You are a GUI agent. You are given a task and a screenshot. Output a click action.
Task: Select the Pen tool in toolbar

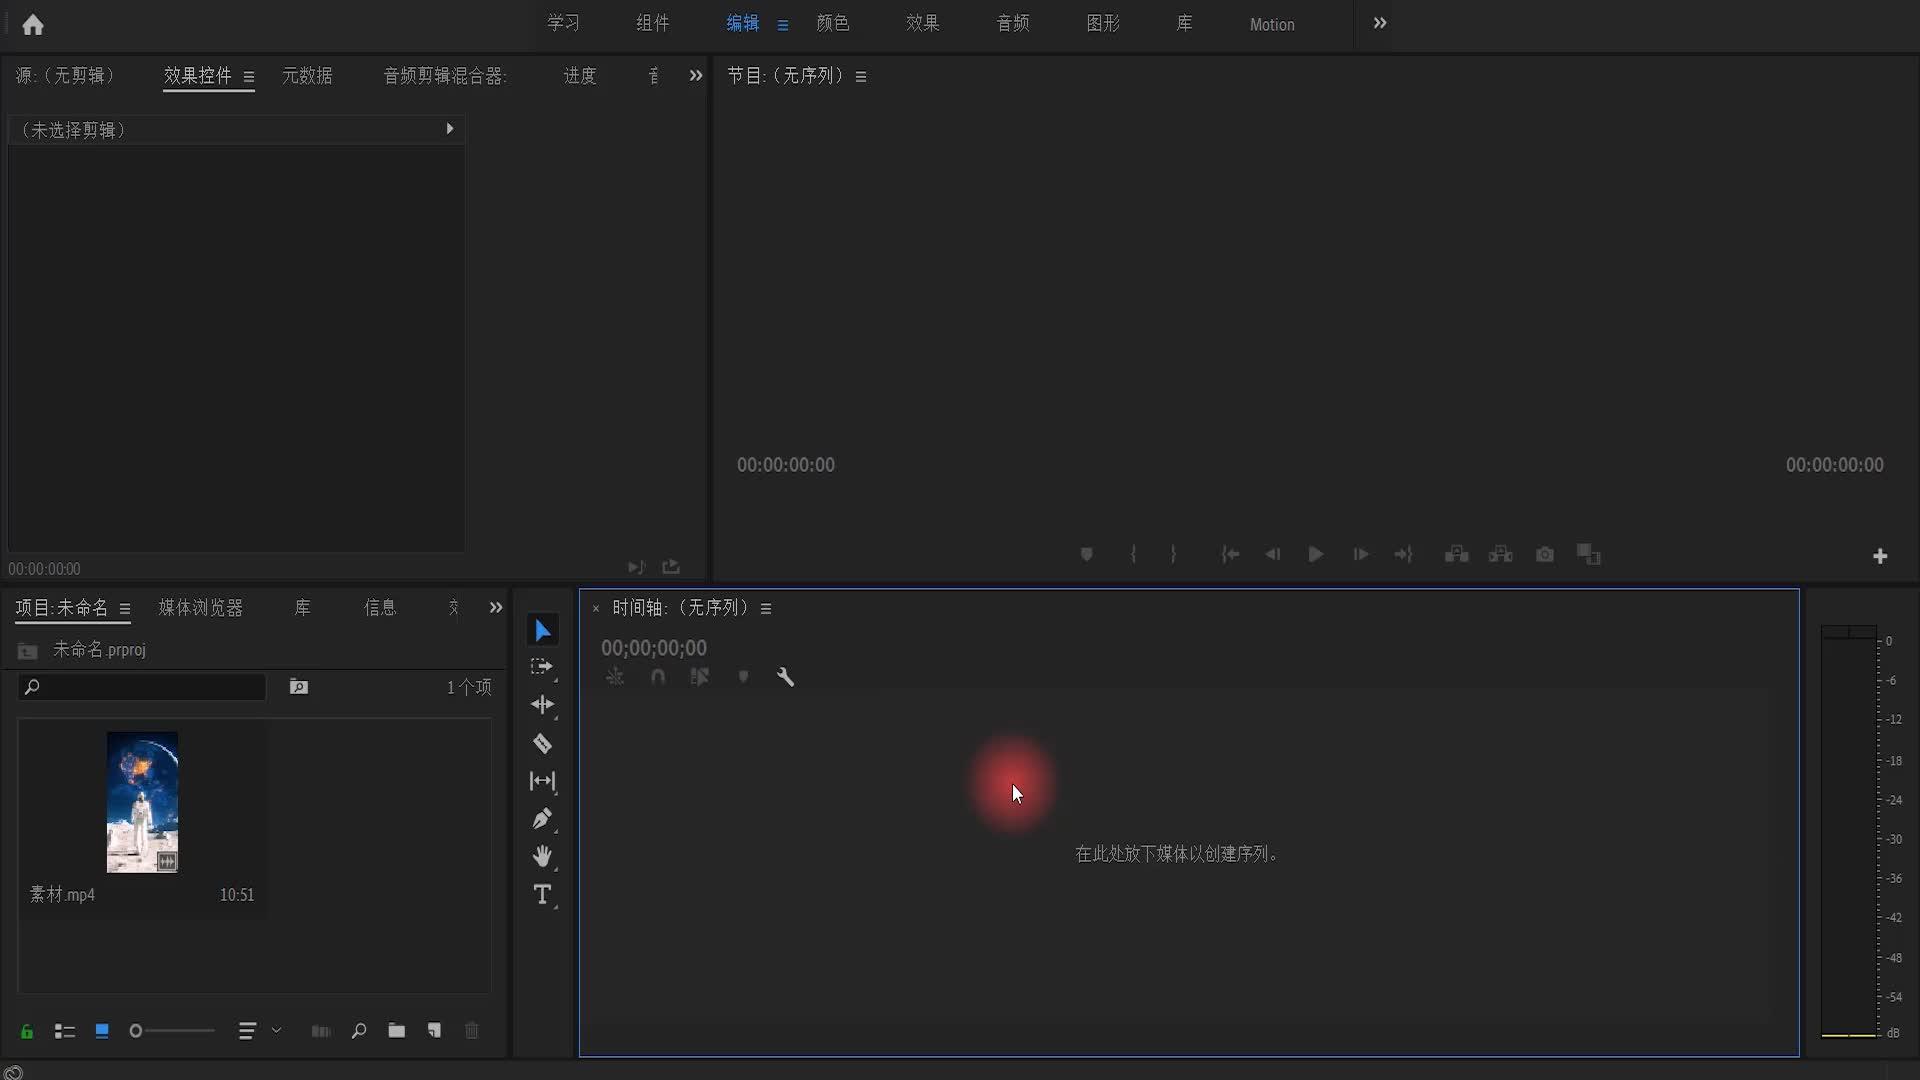(542, 819)
